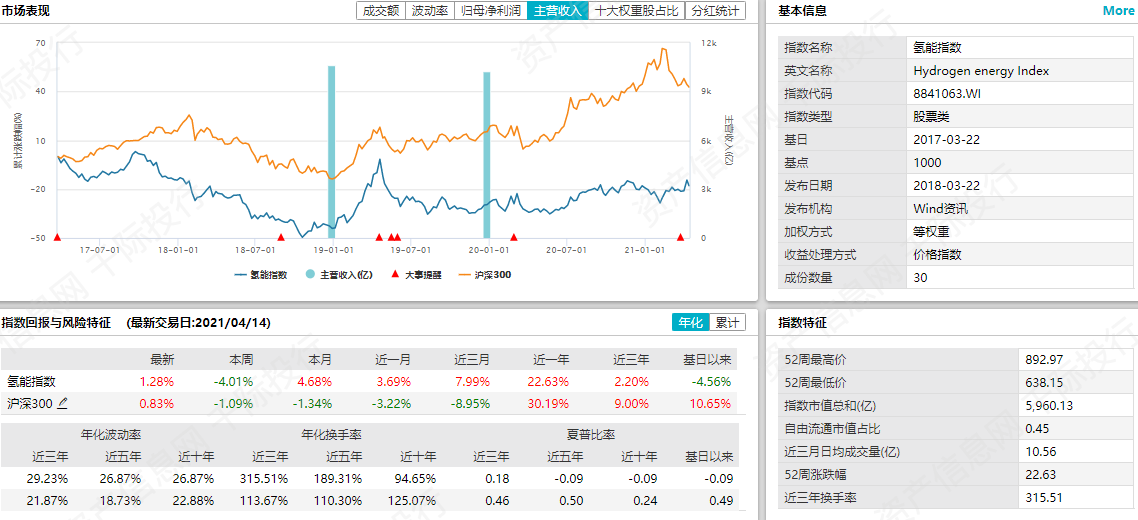Click the active 主营收入 tab
The height and width of the screenshot is (520, 1138).
coord(557,11)
